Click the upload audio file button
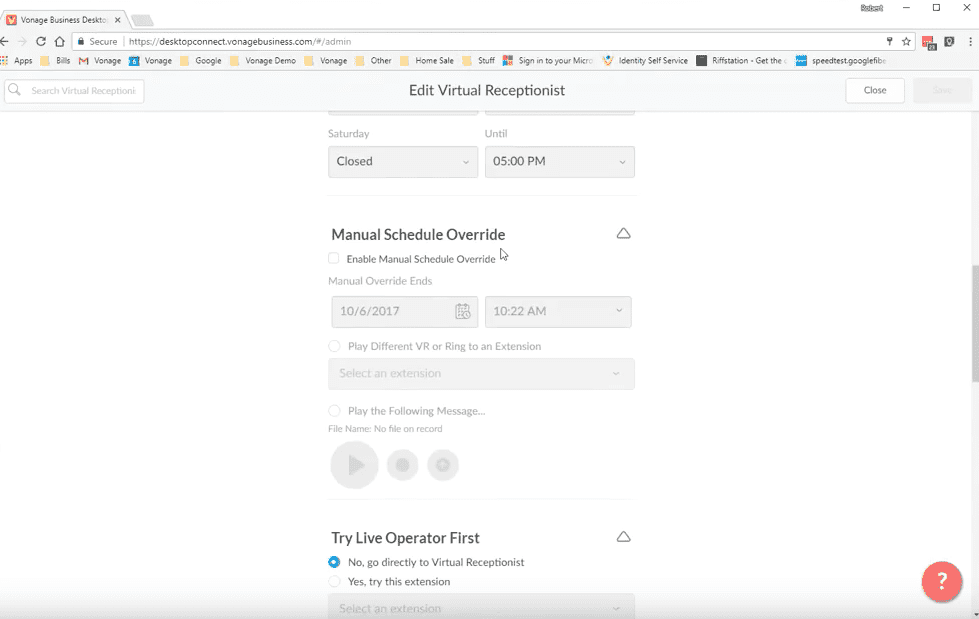 [x=443, y=465]
